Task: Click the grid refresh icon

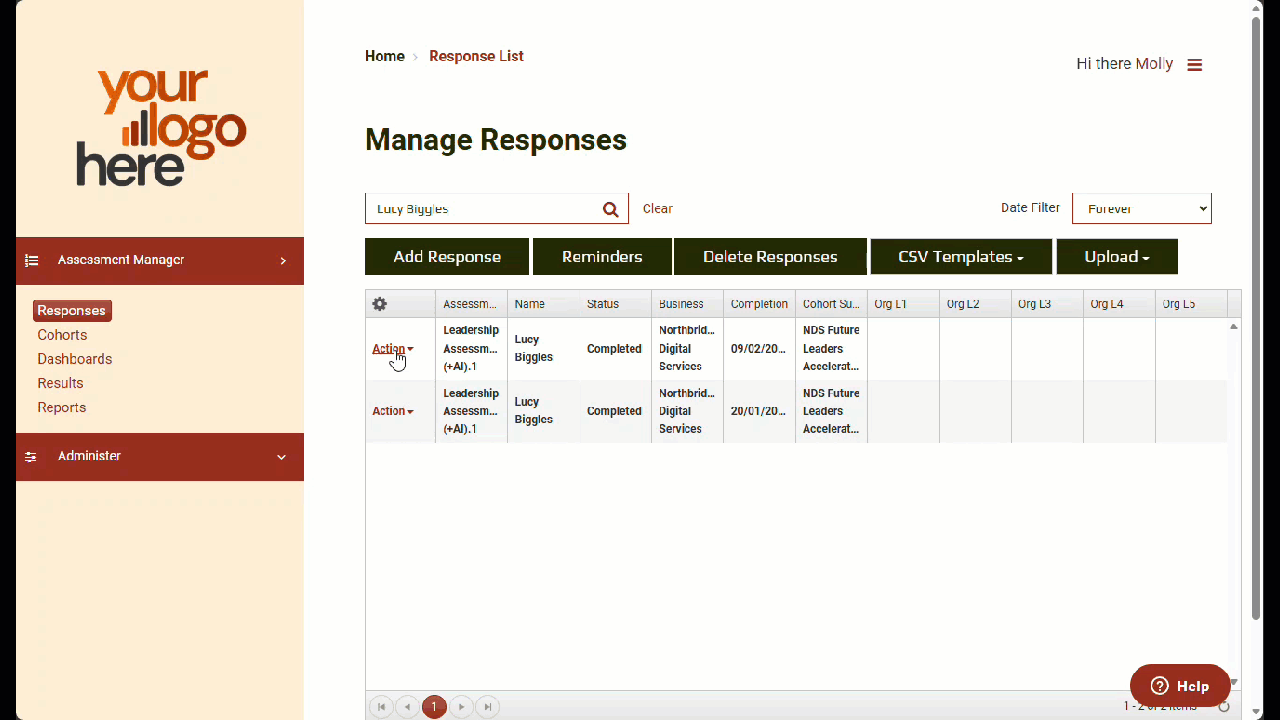Action: [x=1224, y=707]
